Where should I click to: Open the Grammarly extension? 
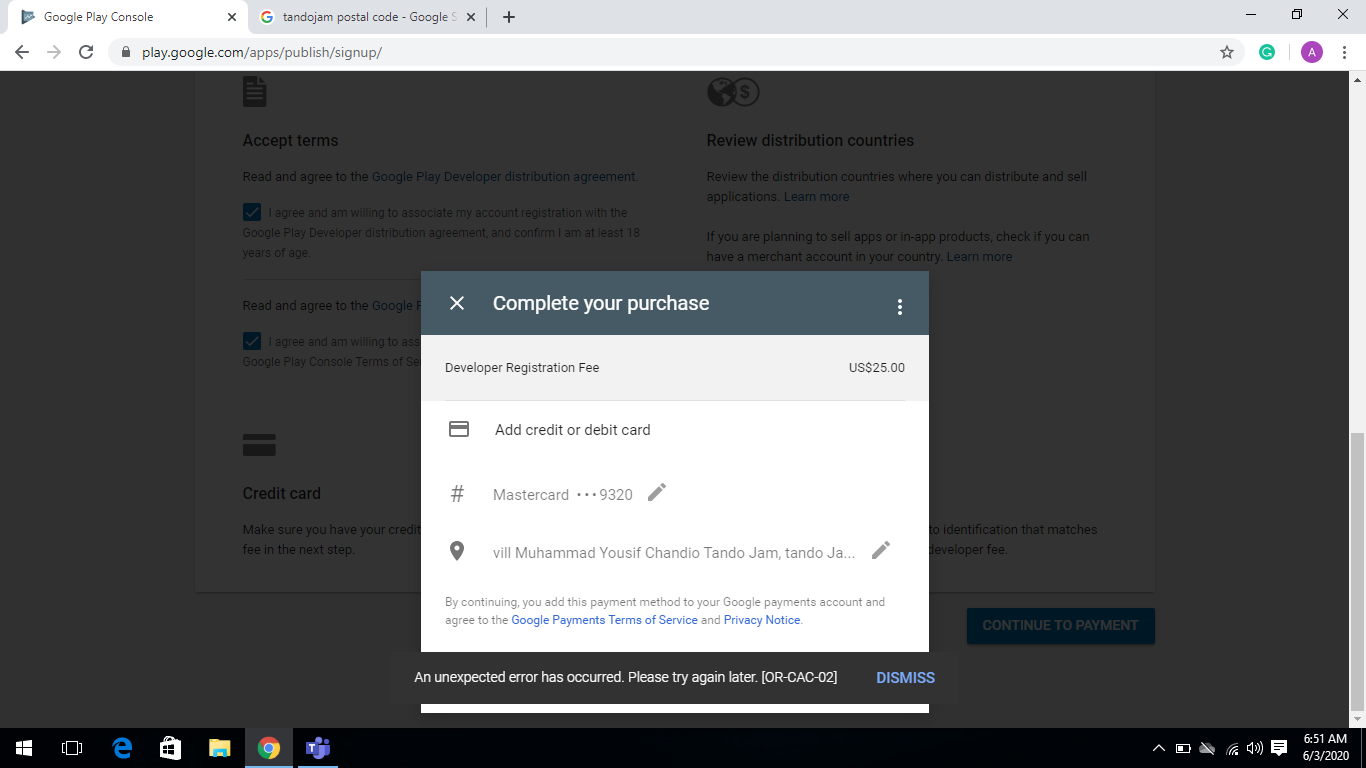[x=1267, y=52]
